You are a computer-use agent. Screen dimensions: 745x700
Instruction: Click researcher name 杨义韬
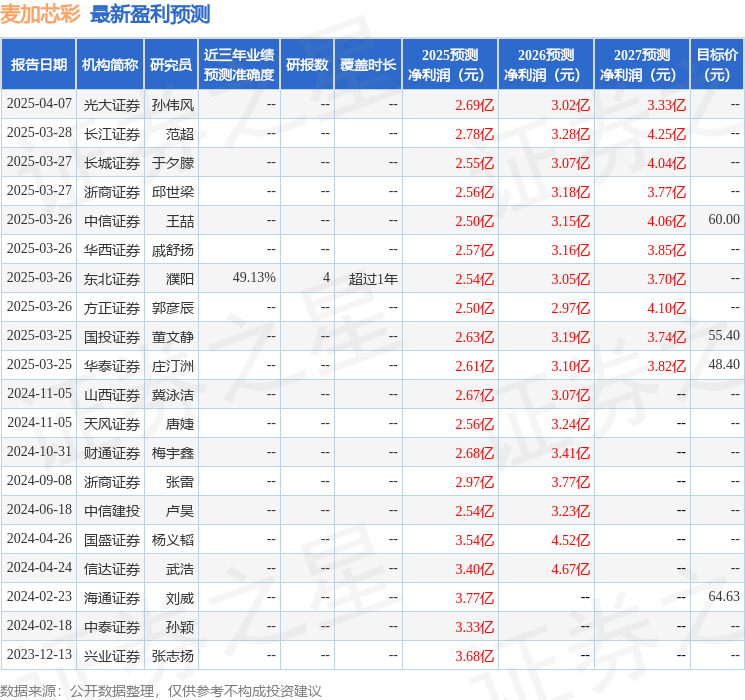(x=173, y=540)
